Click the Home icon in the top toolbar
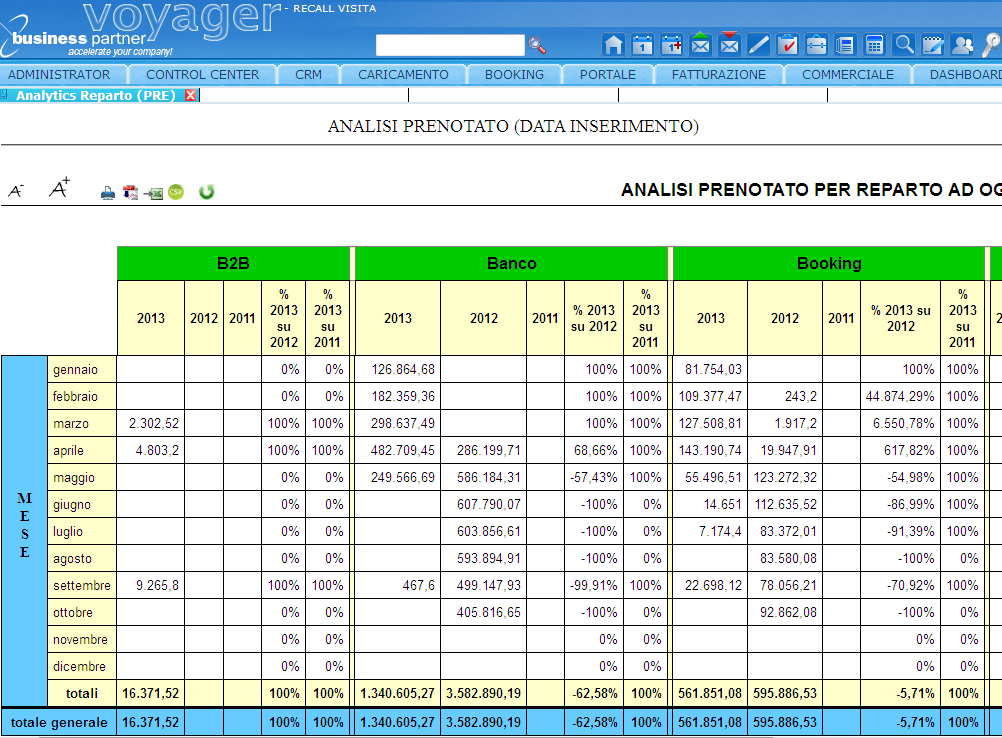 (613, 45)
